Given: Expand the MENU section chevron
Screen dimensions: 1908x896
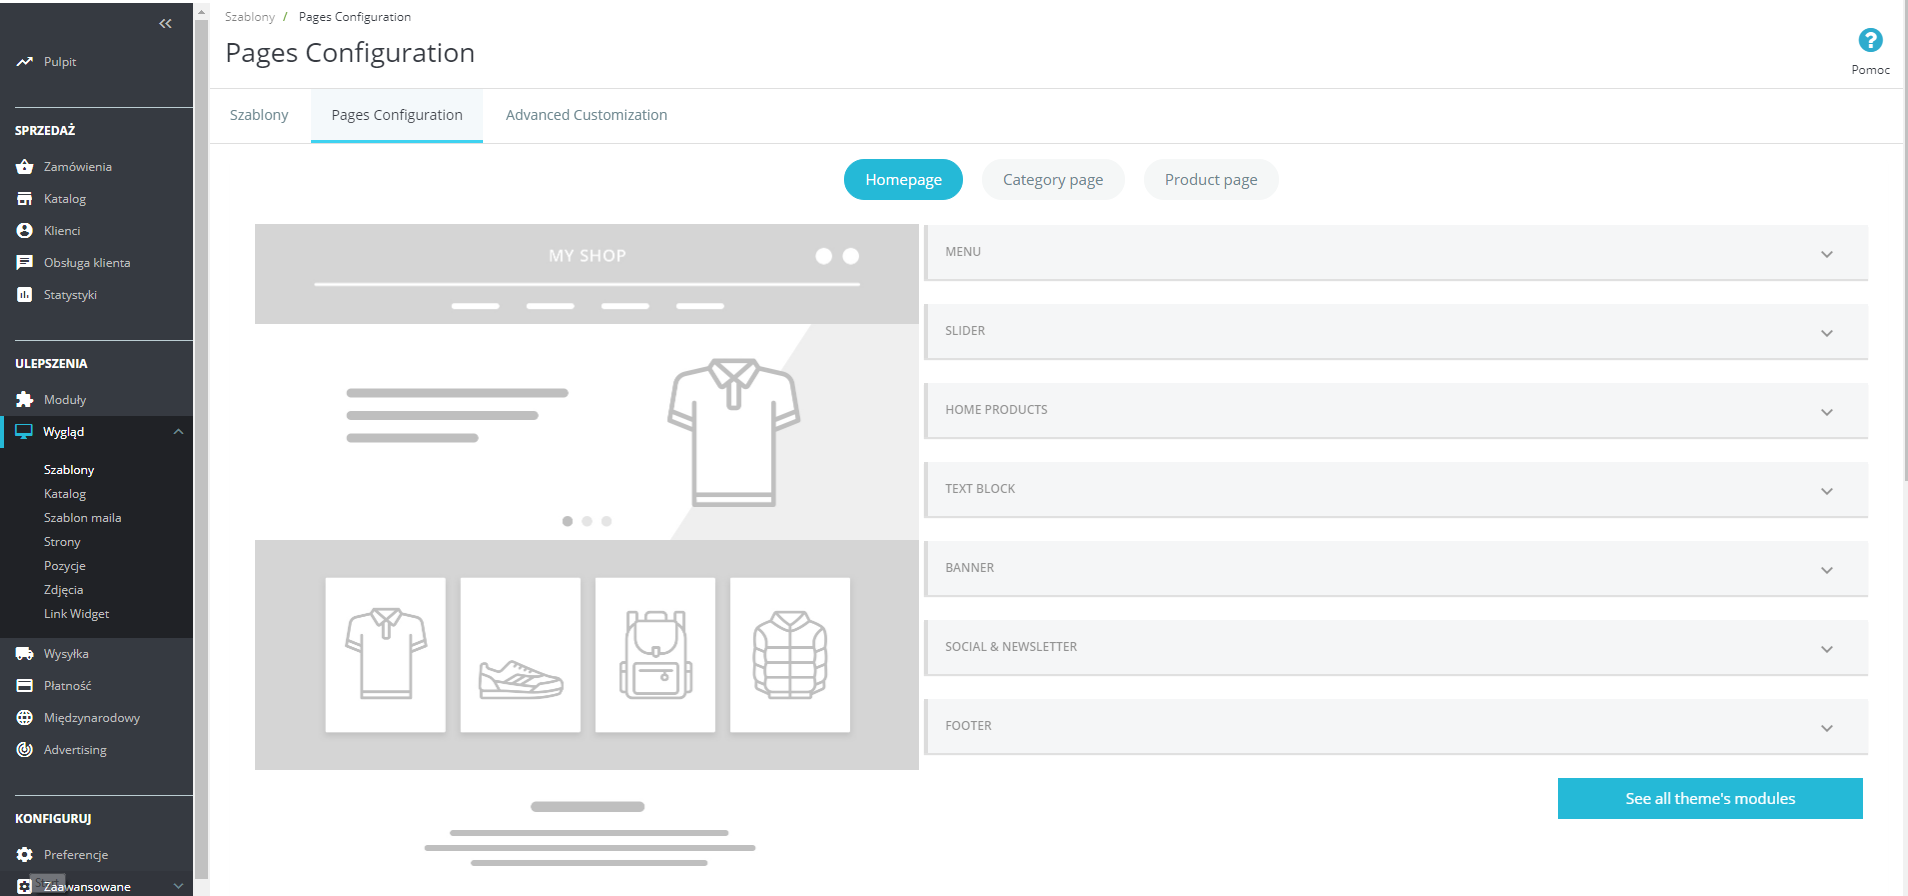Looking at the screenshot, I should pyautogui.click(x=1827, y=254).
